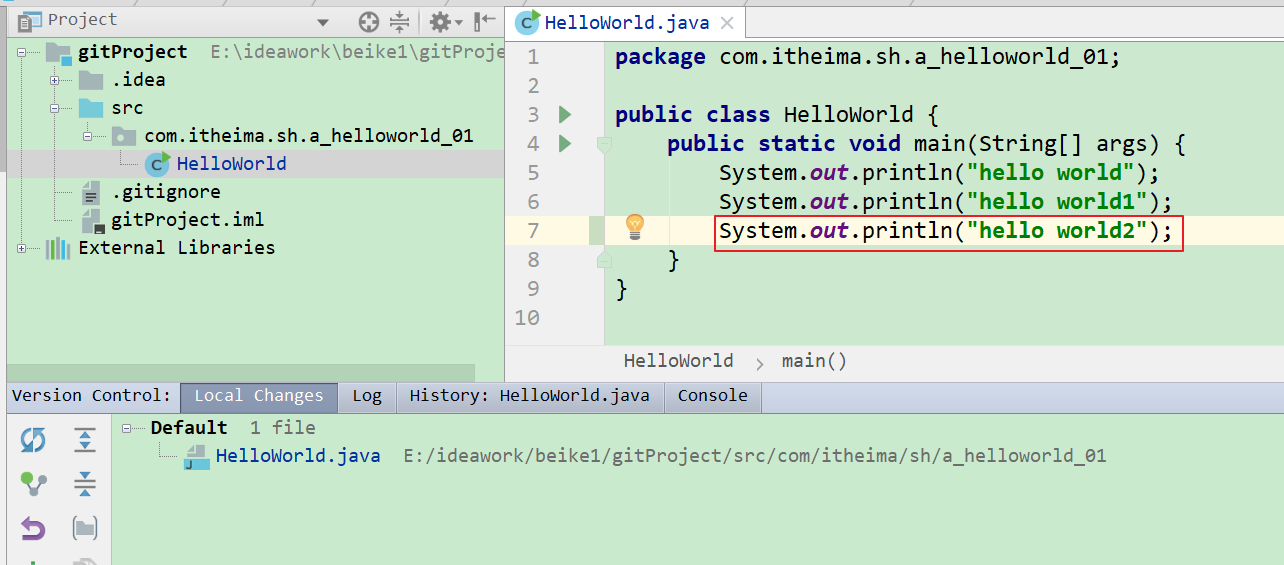The height and width of the screenshot is (565, 1284).
Task: Switch to the Log tab
Action: [367, 396]
